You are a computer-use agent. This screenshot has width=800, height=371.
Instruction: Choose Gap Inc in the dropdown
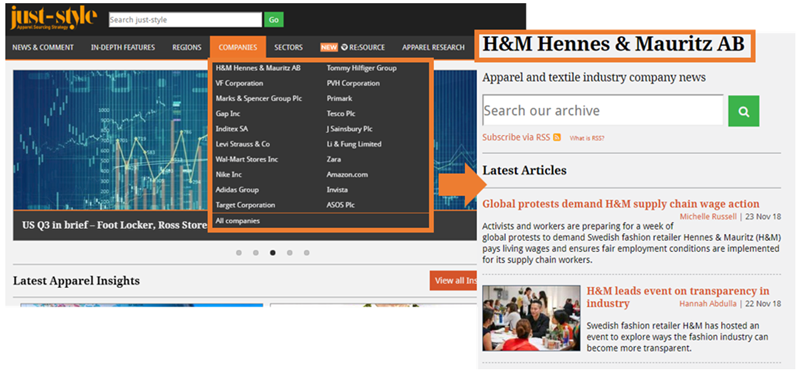(228, 114)
